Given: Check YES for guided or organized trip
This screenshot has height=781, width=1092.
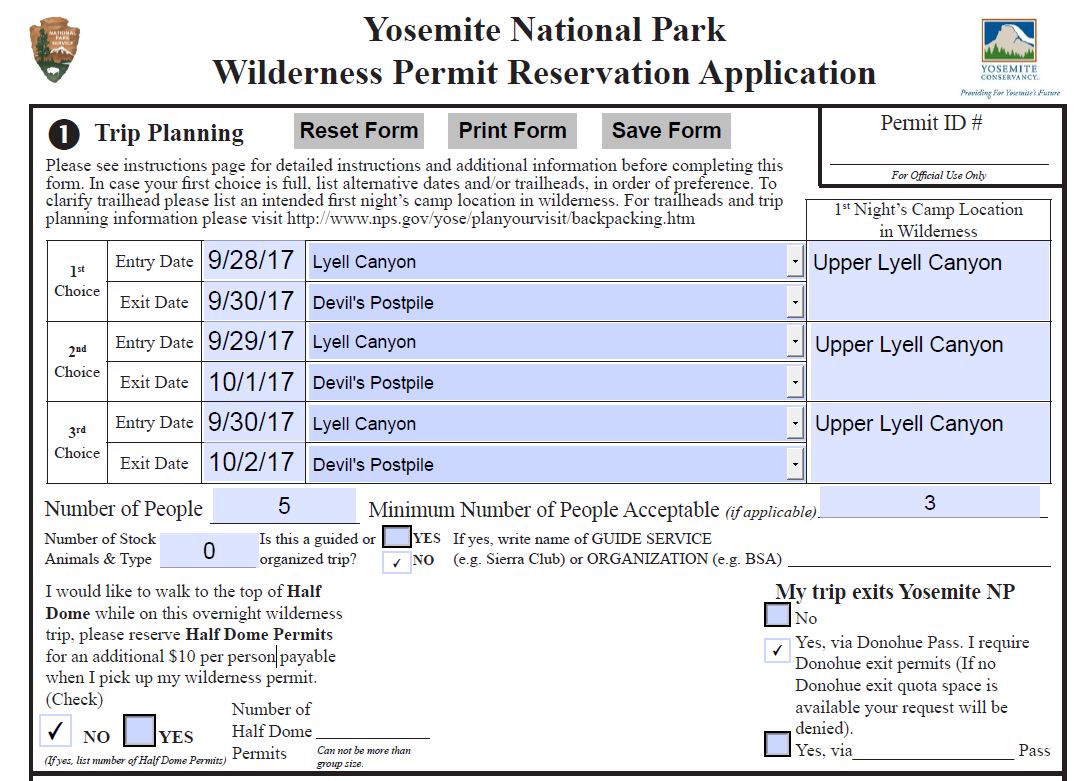Looking at the screenshot, I should (397, 537).
